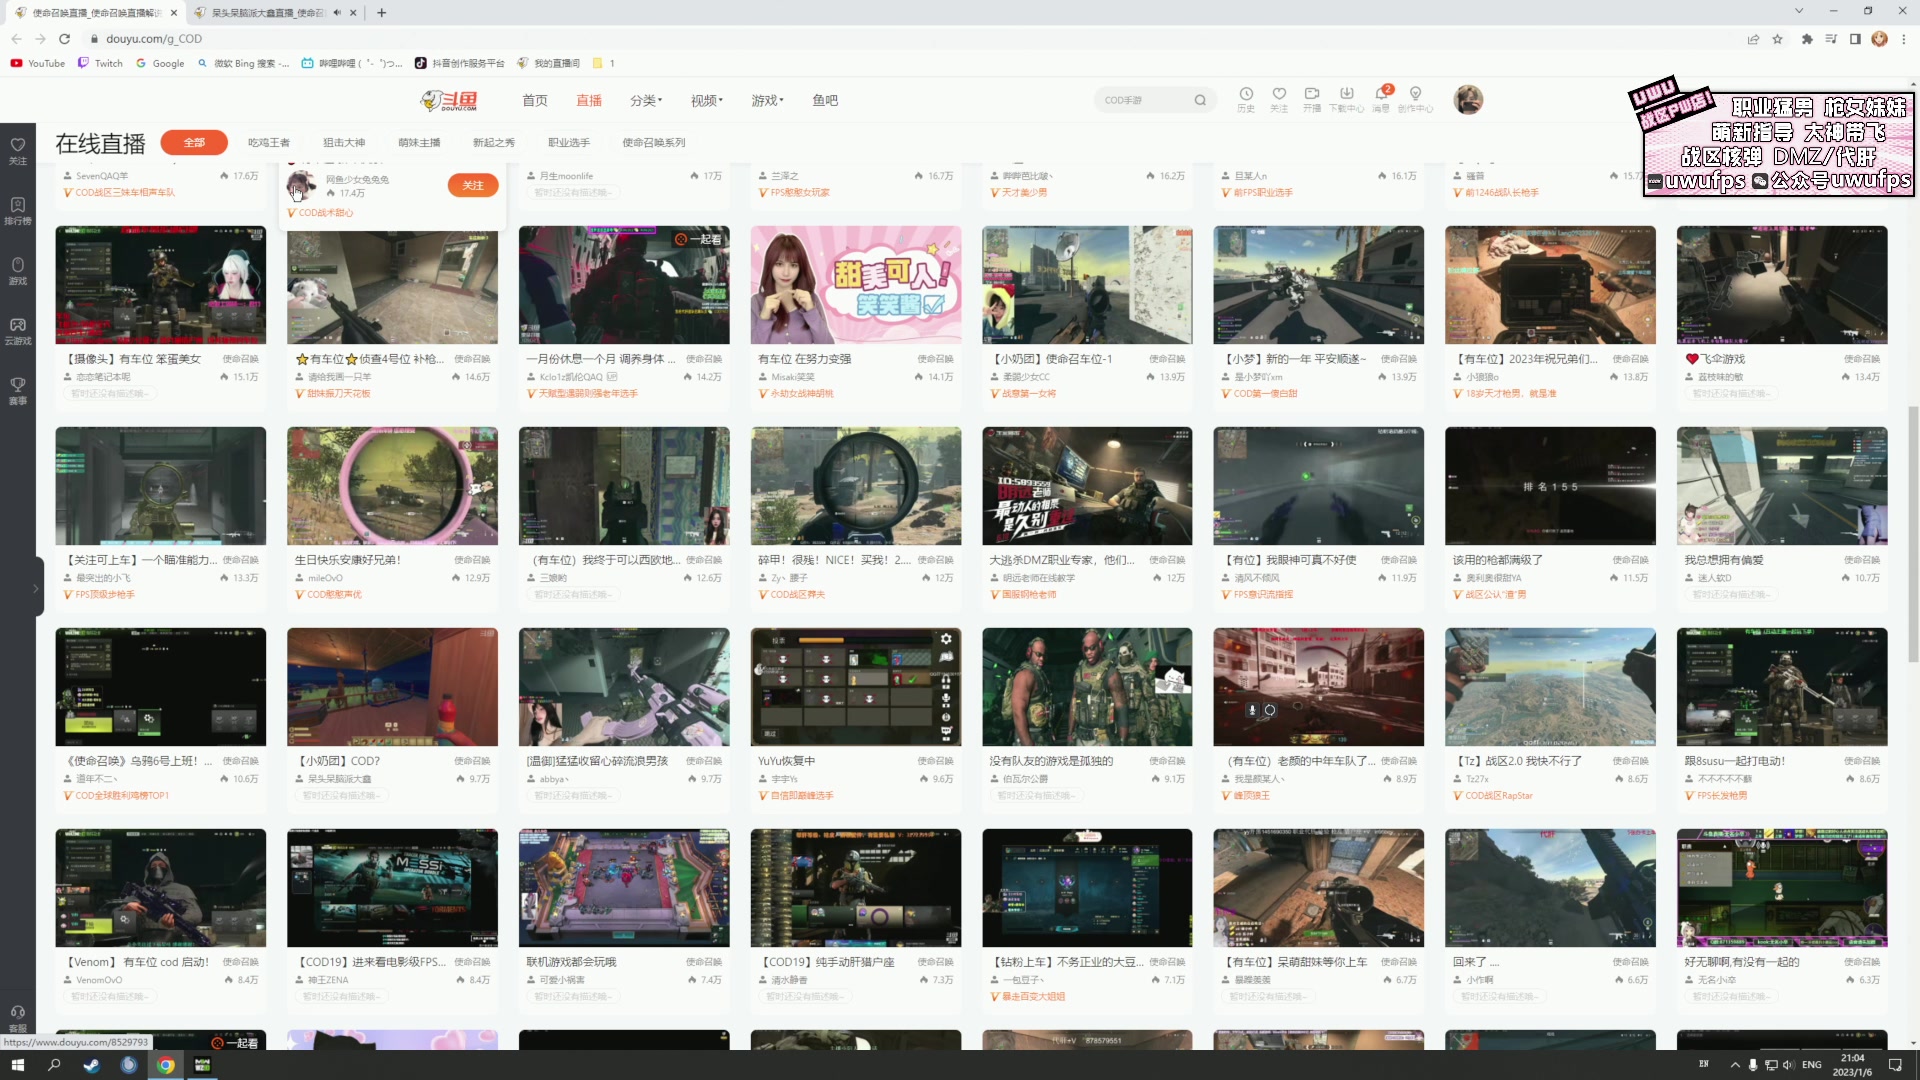Select the 全部 filter tab

tap(194, 143)
